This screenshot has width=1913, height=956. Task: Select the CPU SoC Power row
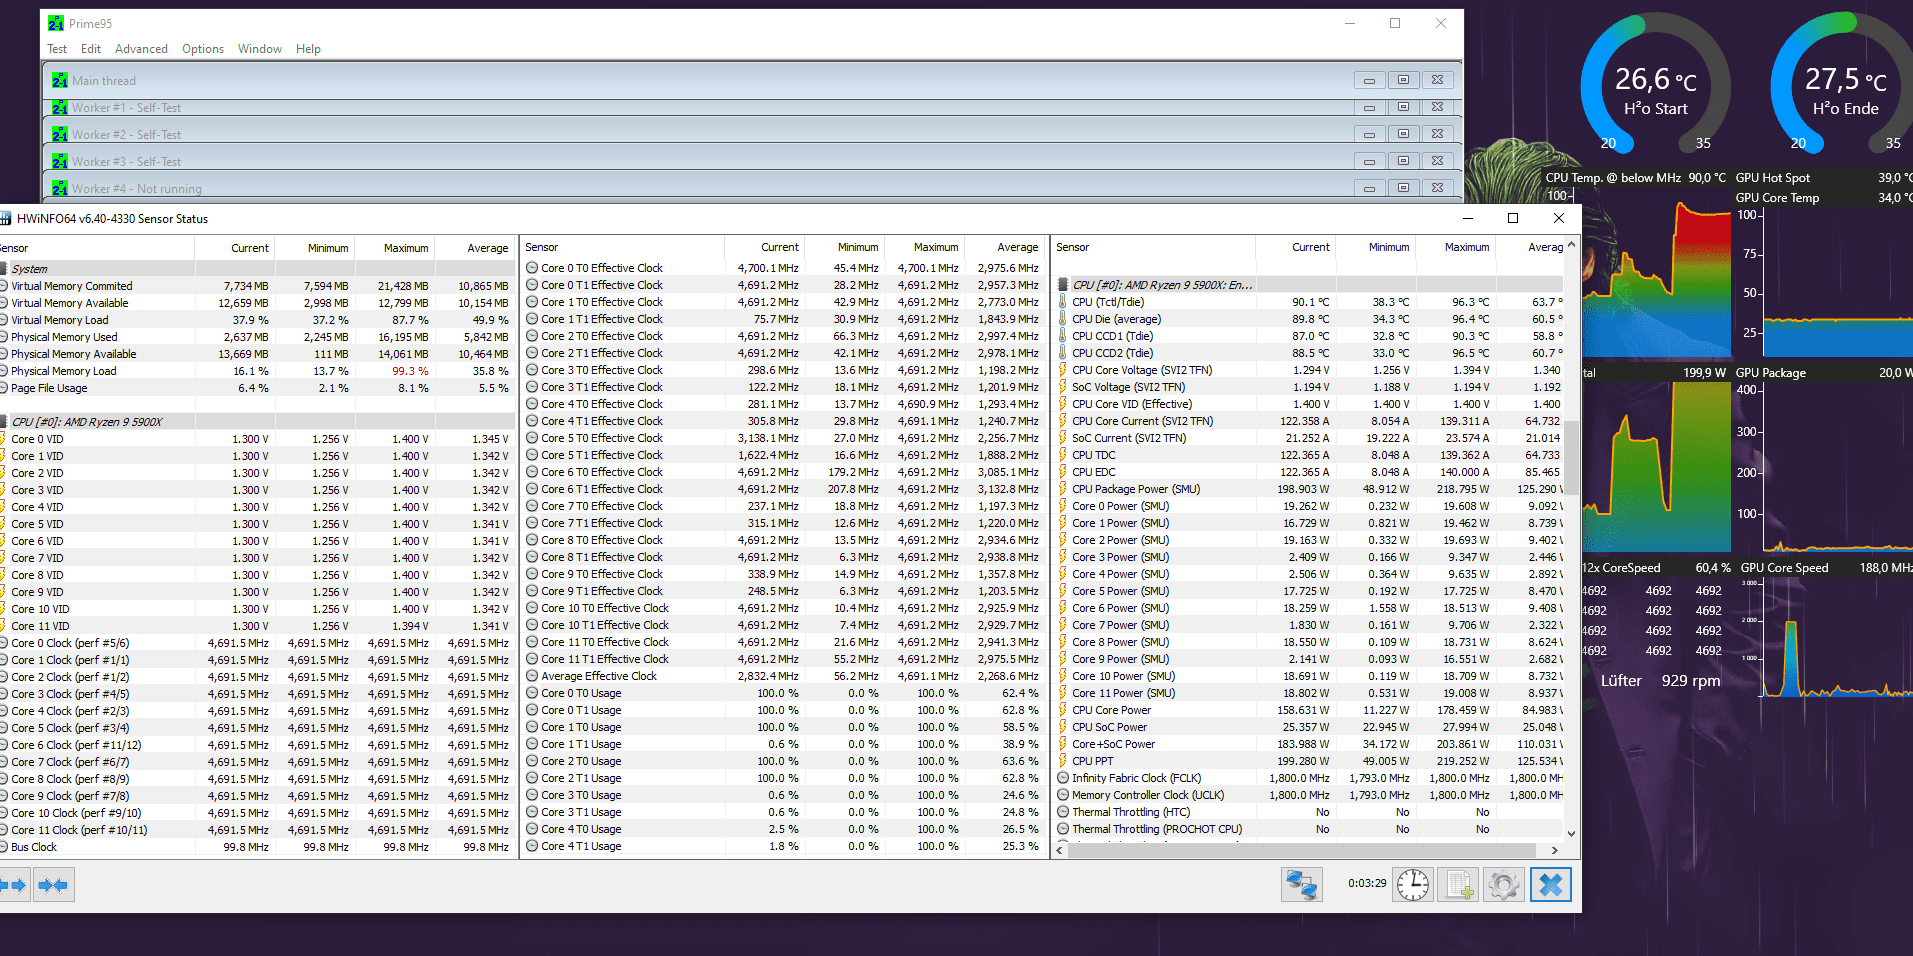1309,727
